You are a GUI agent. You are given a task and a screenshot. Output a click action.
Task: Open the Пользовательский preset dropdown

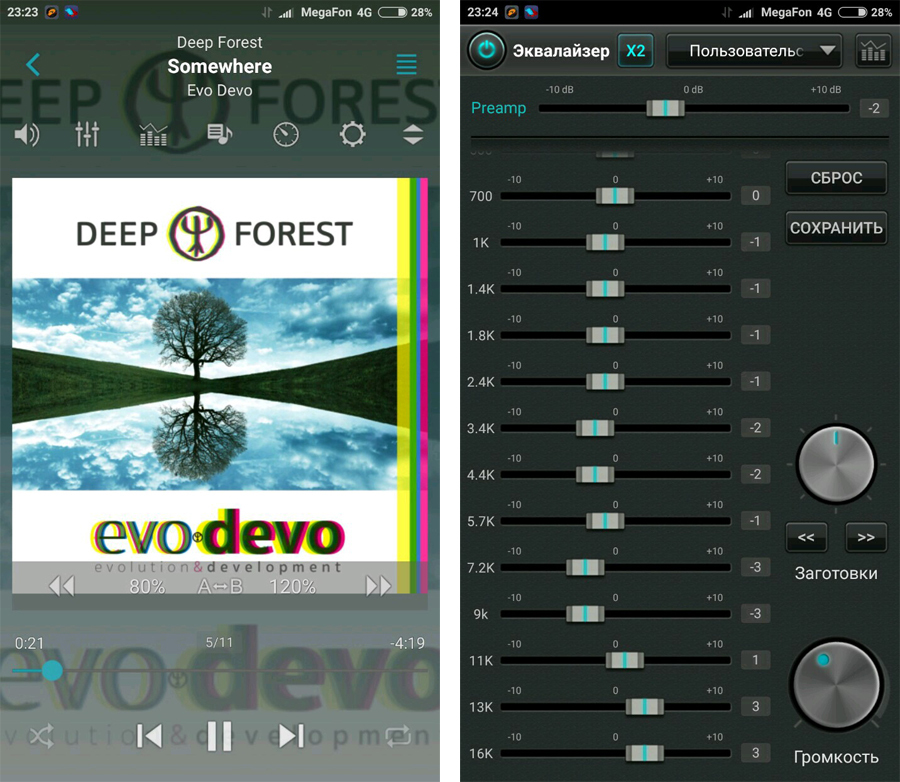[x=754, y=51]
